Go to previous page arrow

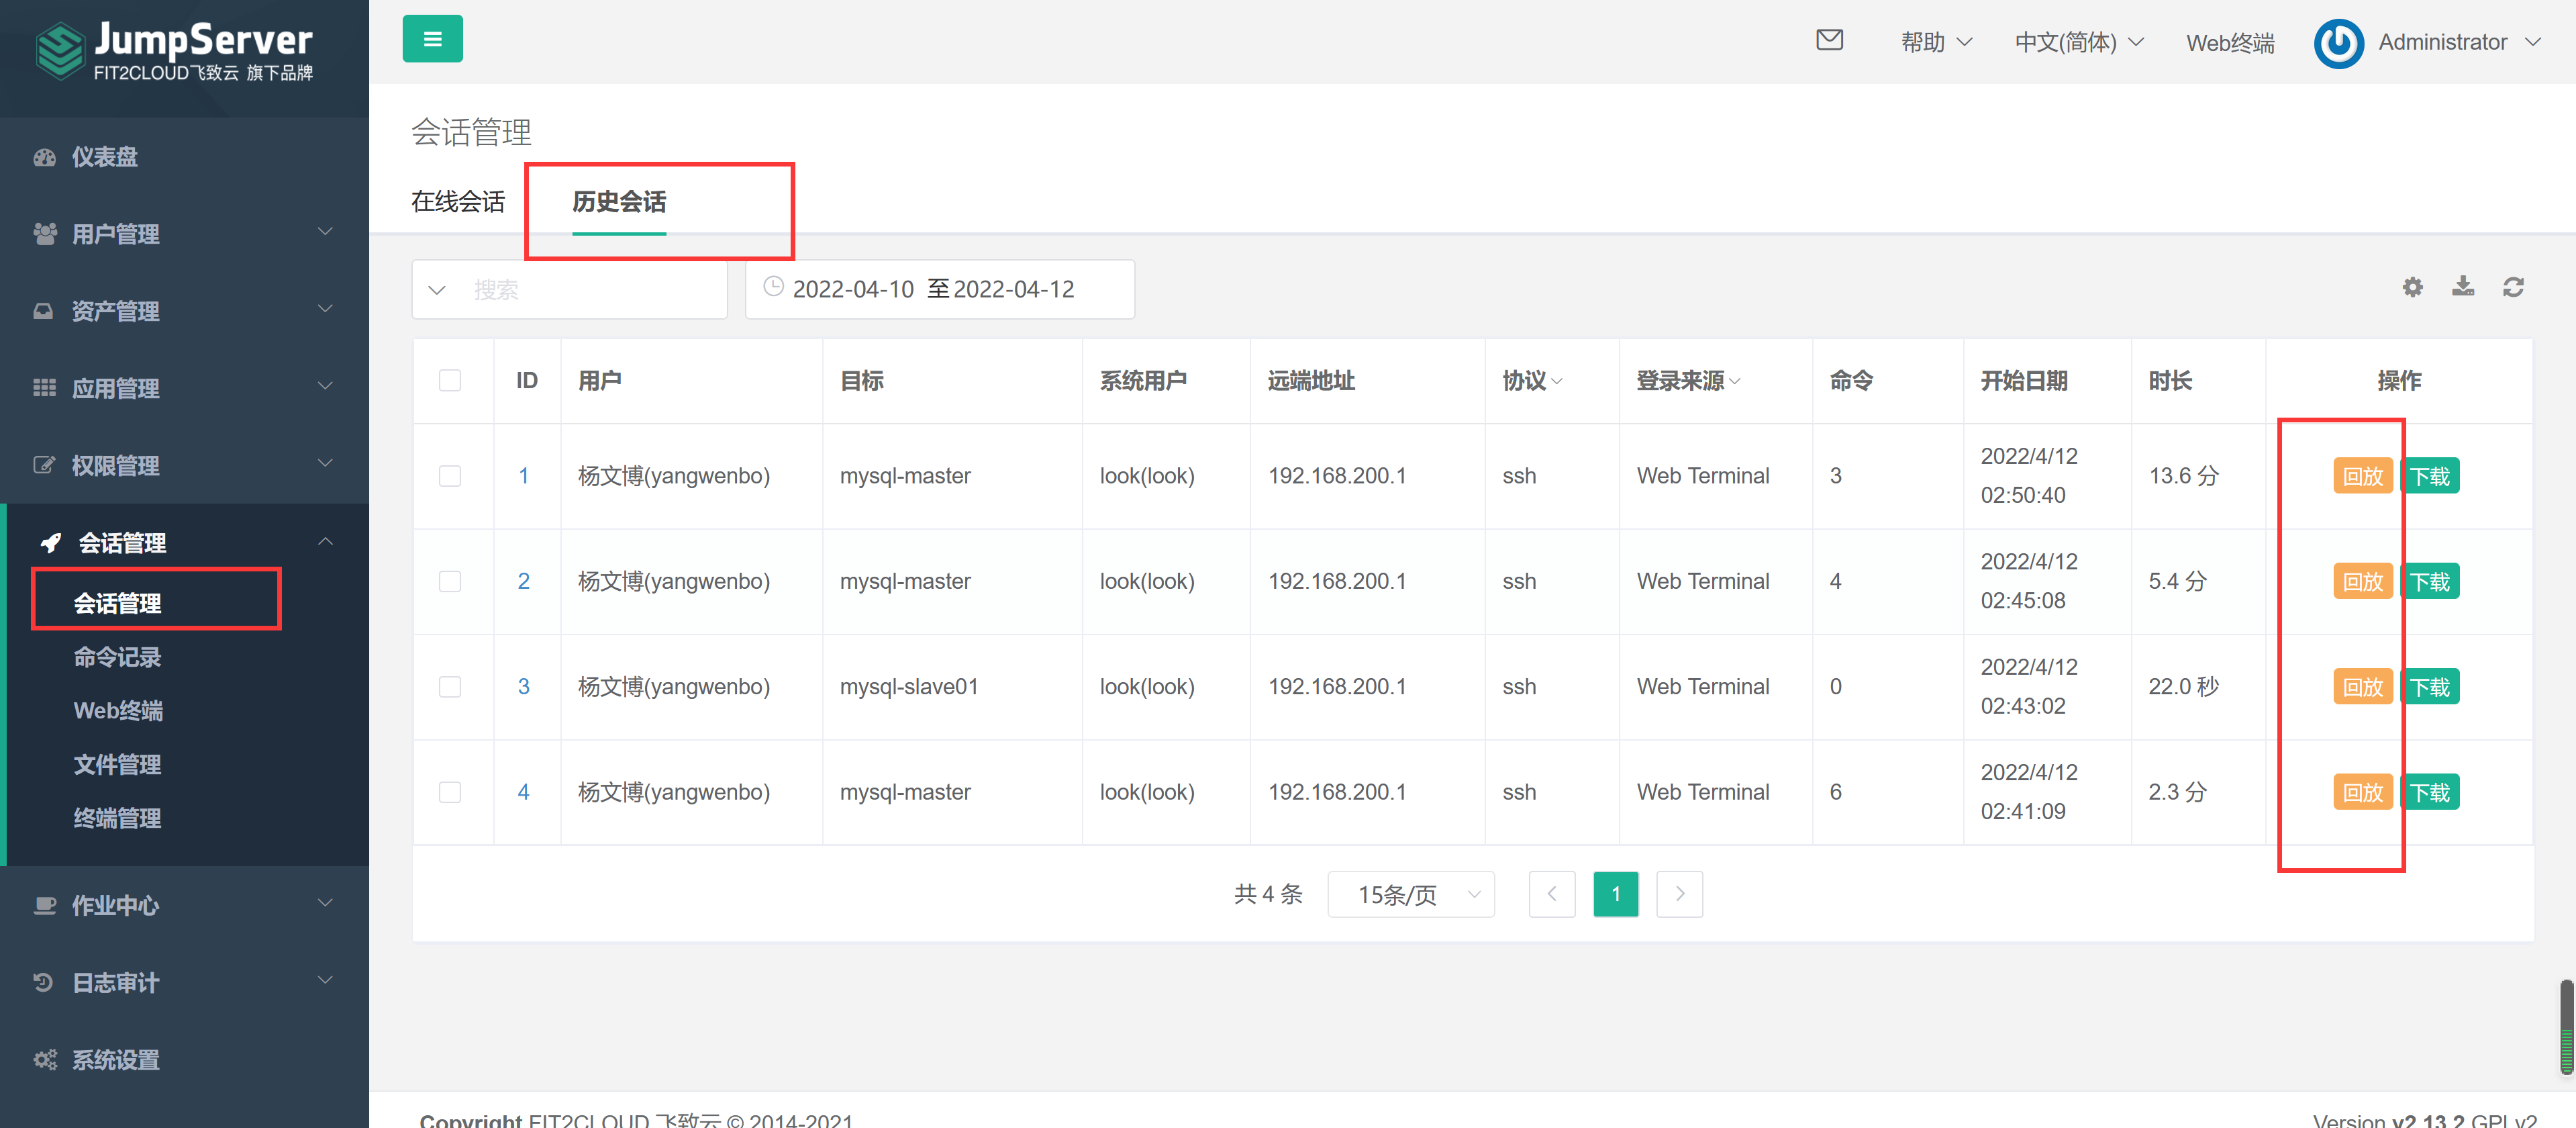pyautogui.click(x=1551, y=894)
